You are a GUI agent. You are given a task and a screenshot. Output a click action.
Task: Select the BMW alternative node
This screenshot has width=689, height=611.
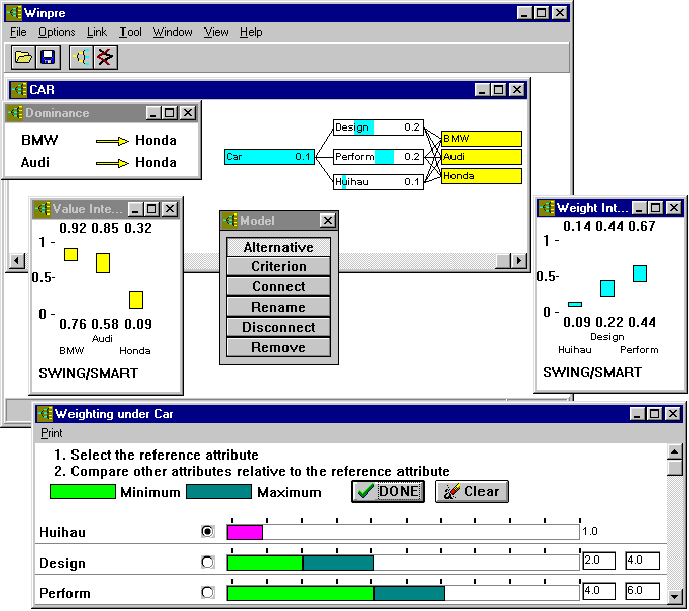(x=481, y=139)
